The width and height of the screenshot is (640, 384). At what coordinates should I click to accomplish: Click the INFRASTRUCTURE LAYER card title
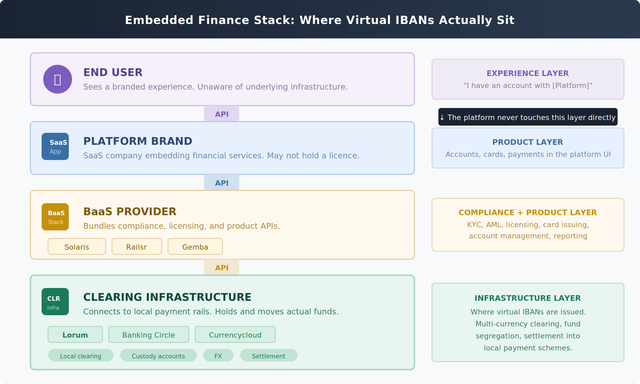(x=528, y=298)
